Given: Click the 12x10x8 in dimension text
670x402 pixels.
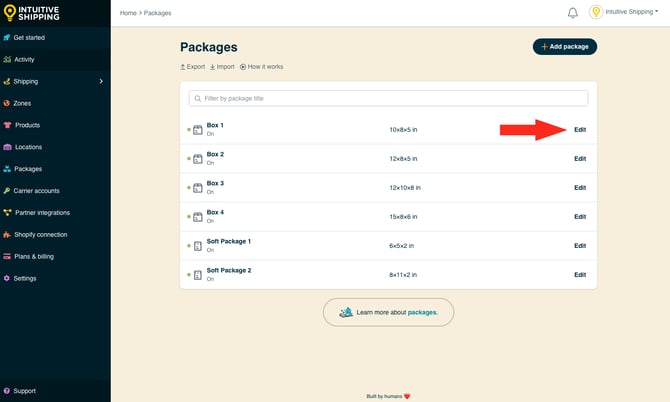Looking at the screenshot, I should (x=405, y=188).
